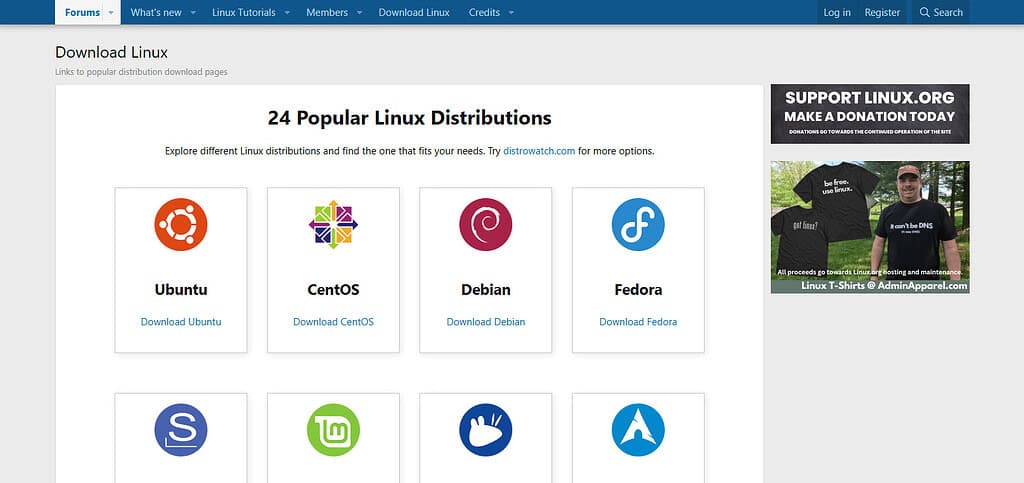This screenshot has height=483, width=1024.
Task: Expand the Forums dropdown arrow
Action: (111, 12)
